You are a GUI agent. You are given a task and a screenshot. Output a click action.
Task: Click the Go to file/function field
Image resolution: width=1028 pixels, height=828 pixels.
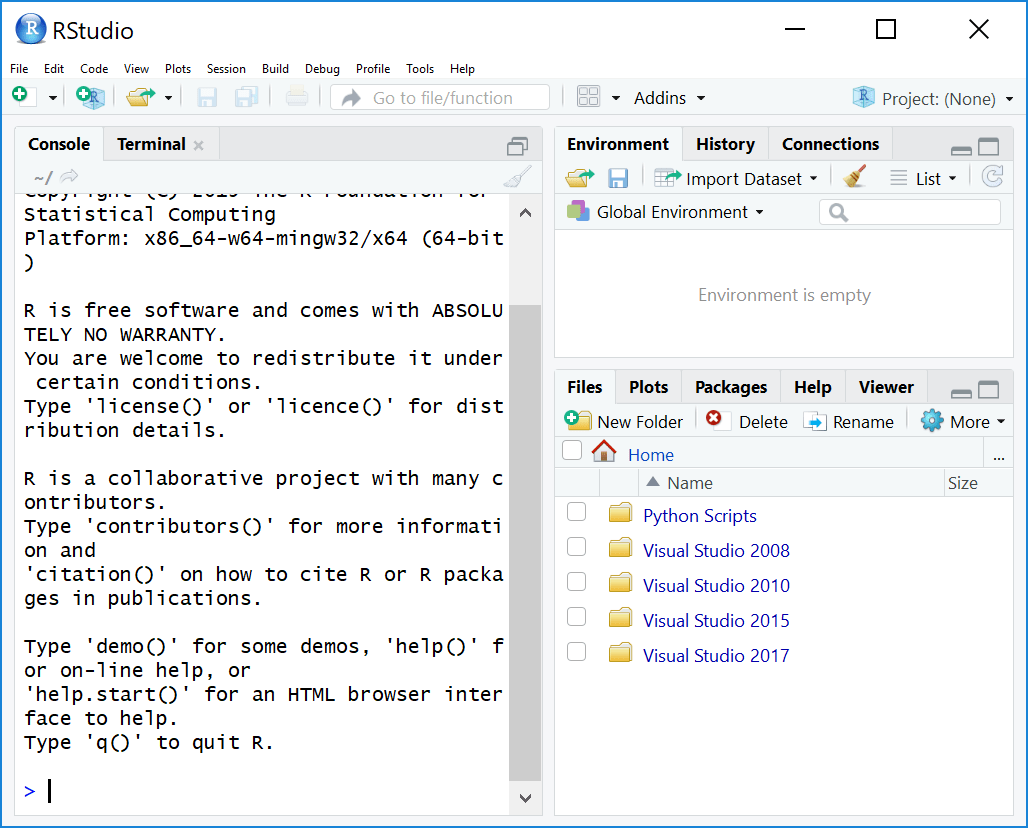(x=440, y=98)
